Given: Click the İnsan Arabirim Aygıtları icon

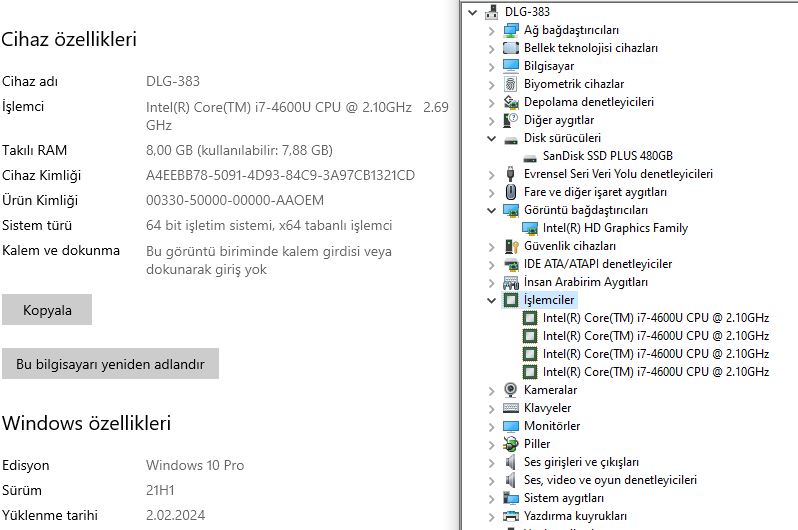Looking at the screenshot, I should pyautogui.click(x=510, y=282).
